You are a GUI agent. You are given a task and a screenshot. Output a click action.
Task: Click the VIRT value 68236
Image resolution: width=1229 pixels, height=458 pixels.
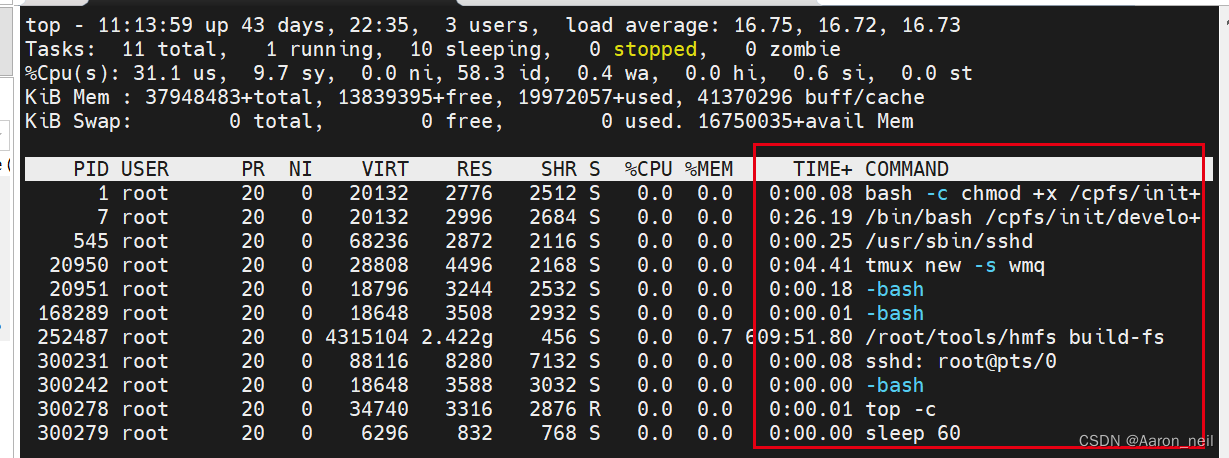coord(379,241)
